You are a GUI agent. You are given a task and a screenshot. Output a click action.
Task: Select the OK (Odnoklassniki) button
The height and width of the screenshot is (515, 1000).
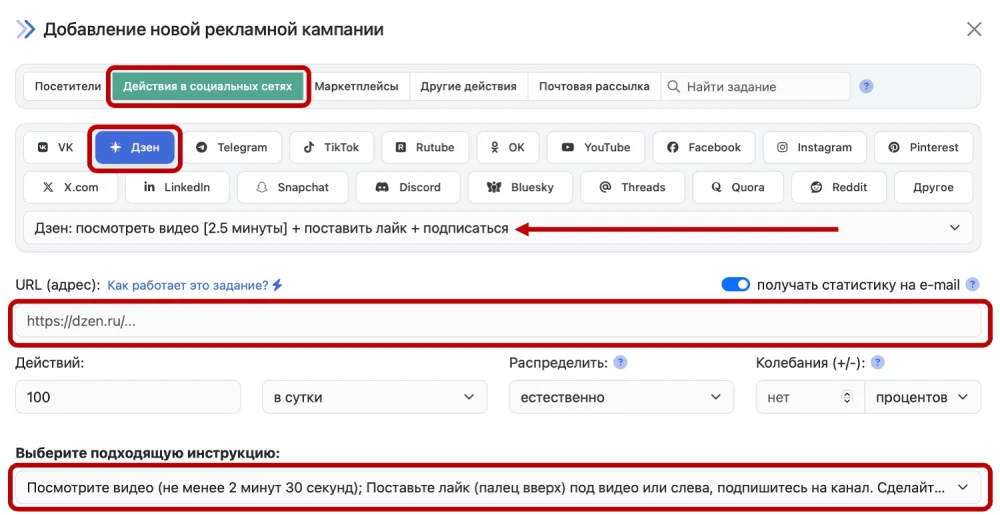click(x=508, y=147)
